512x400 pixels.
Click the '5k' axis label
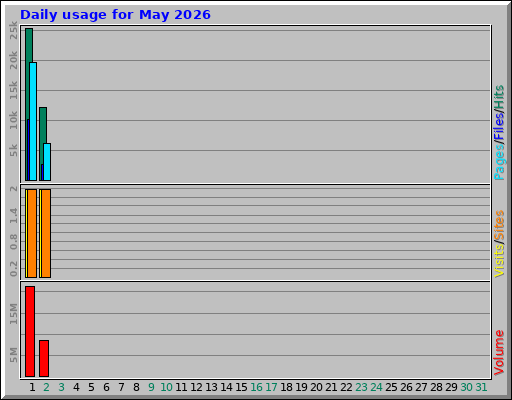tap(13, 150)
